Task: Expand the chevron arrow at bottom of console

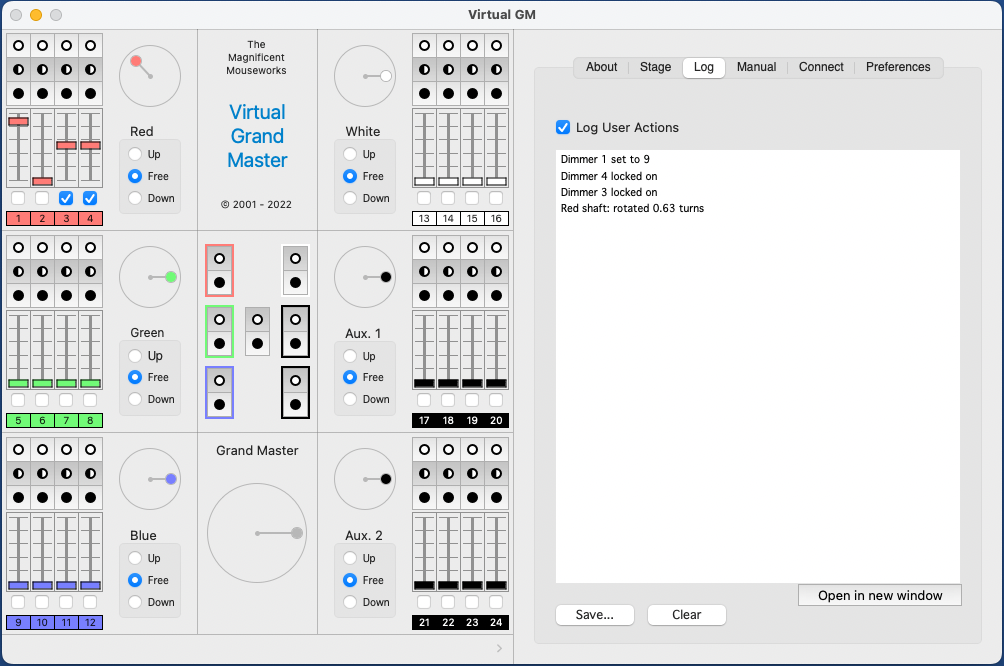Action: pyautogui.click(x=500, y=649)
